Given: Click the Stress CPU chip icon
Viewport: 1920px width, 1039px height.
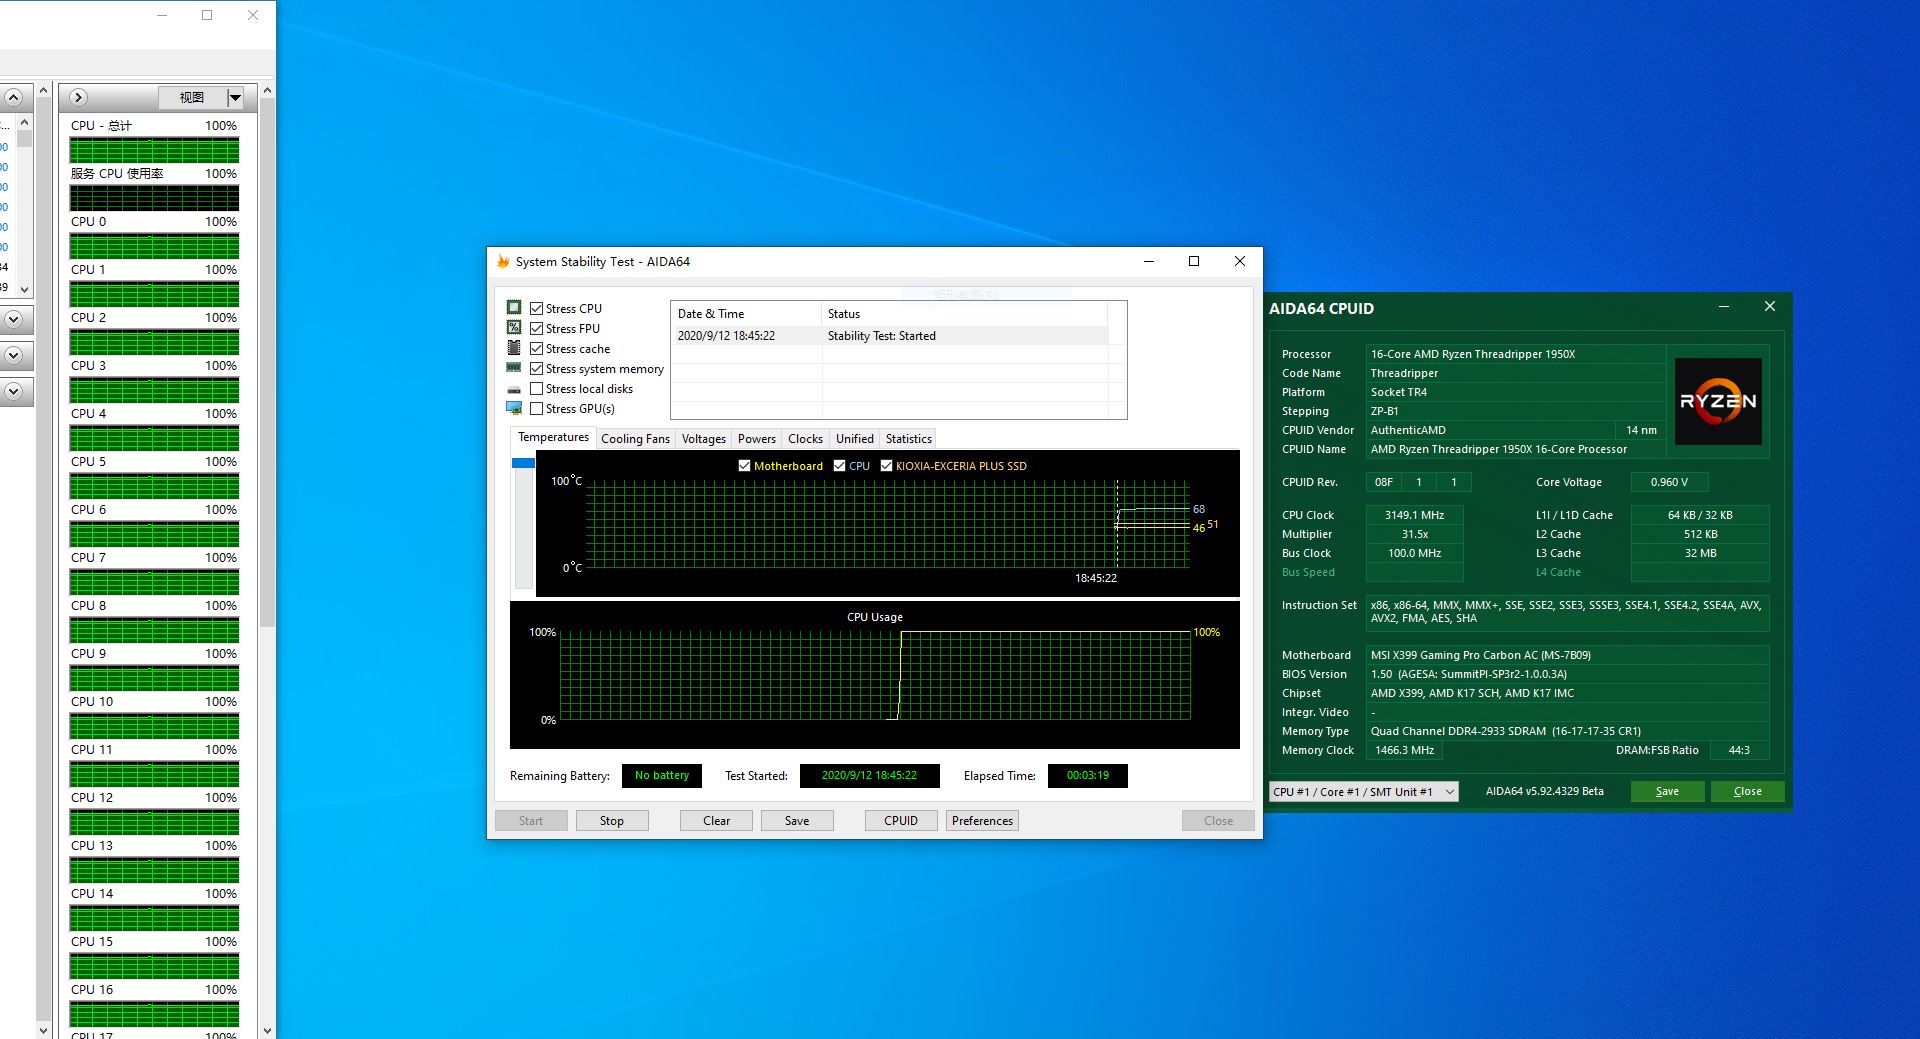Looking at the screenshot, I should (x=514, y=308).
